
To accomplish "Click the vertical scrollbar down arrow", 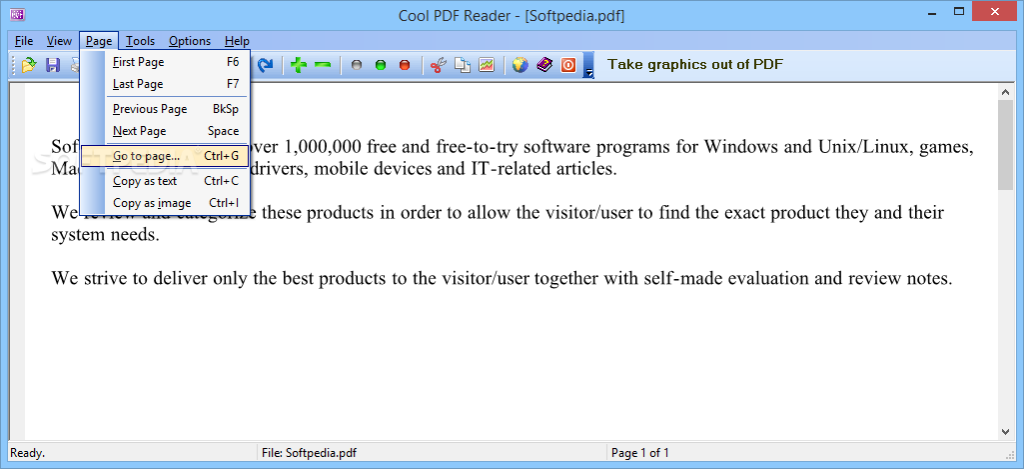I will pos(1006,432).
